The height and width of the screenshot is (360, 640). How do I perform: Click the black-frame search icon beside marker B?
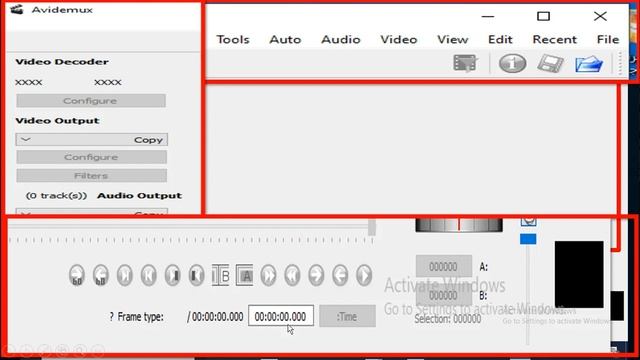coord(196,275)
